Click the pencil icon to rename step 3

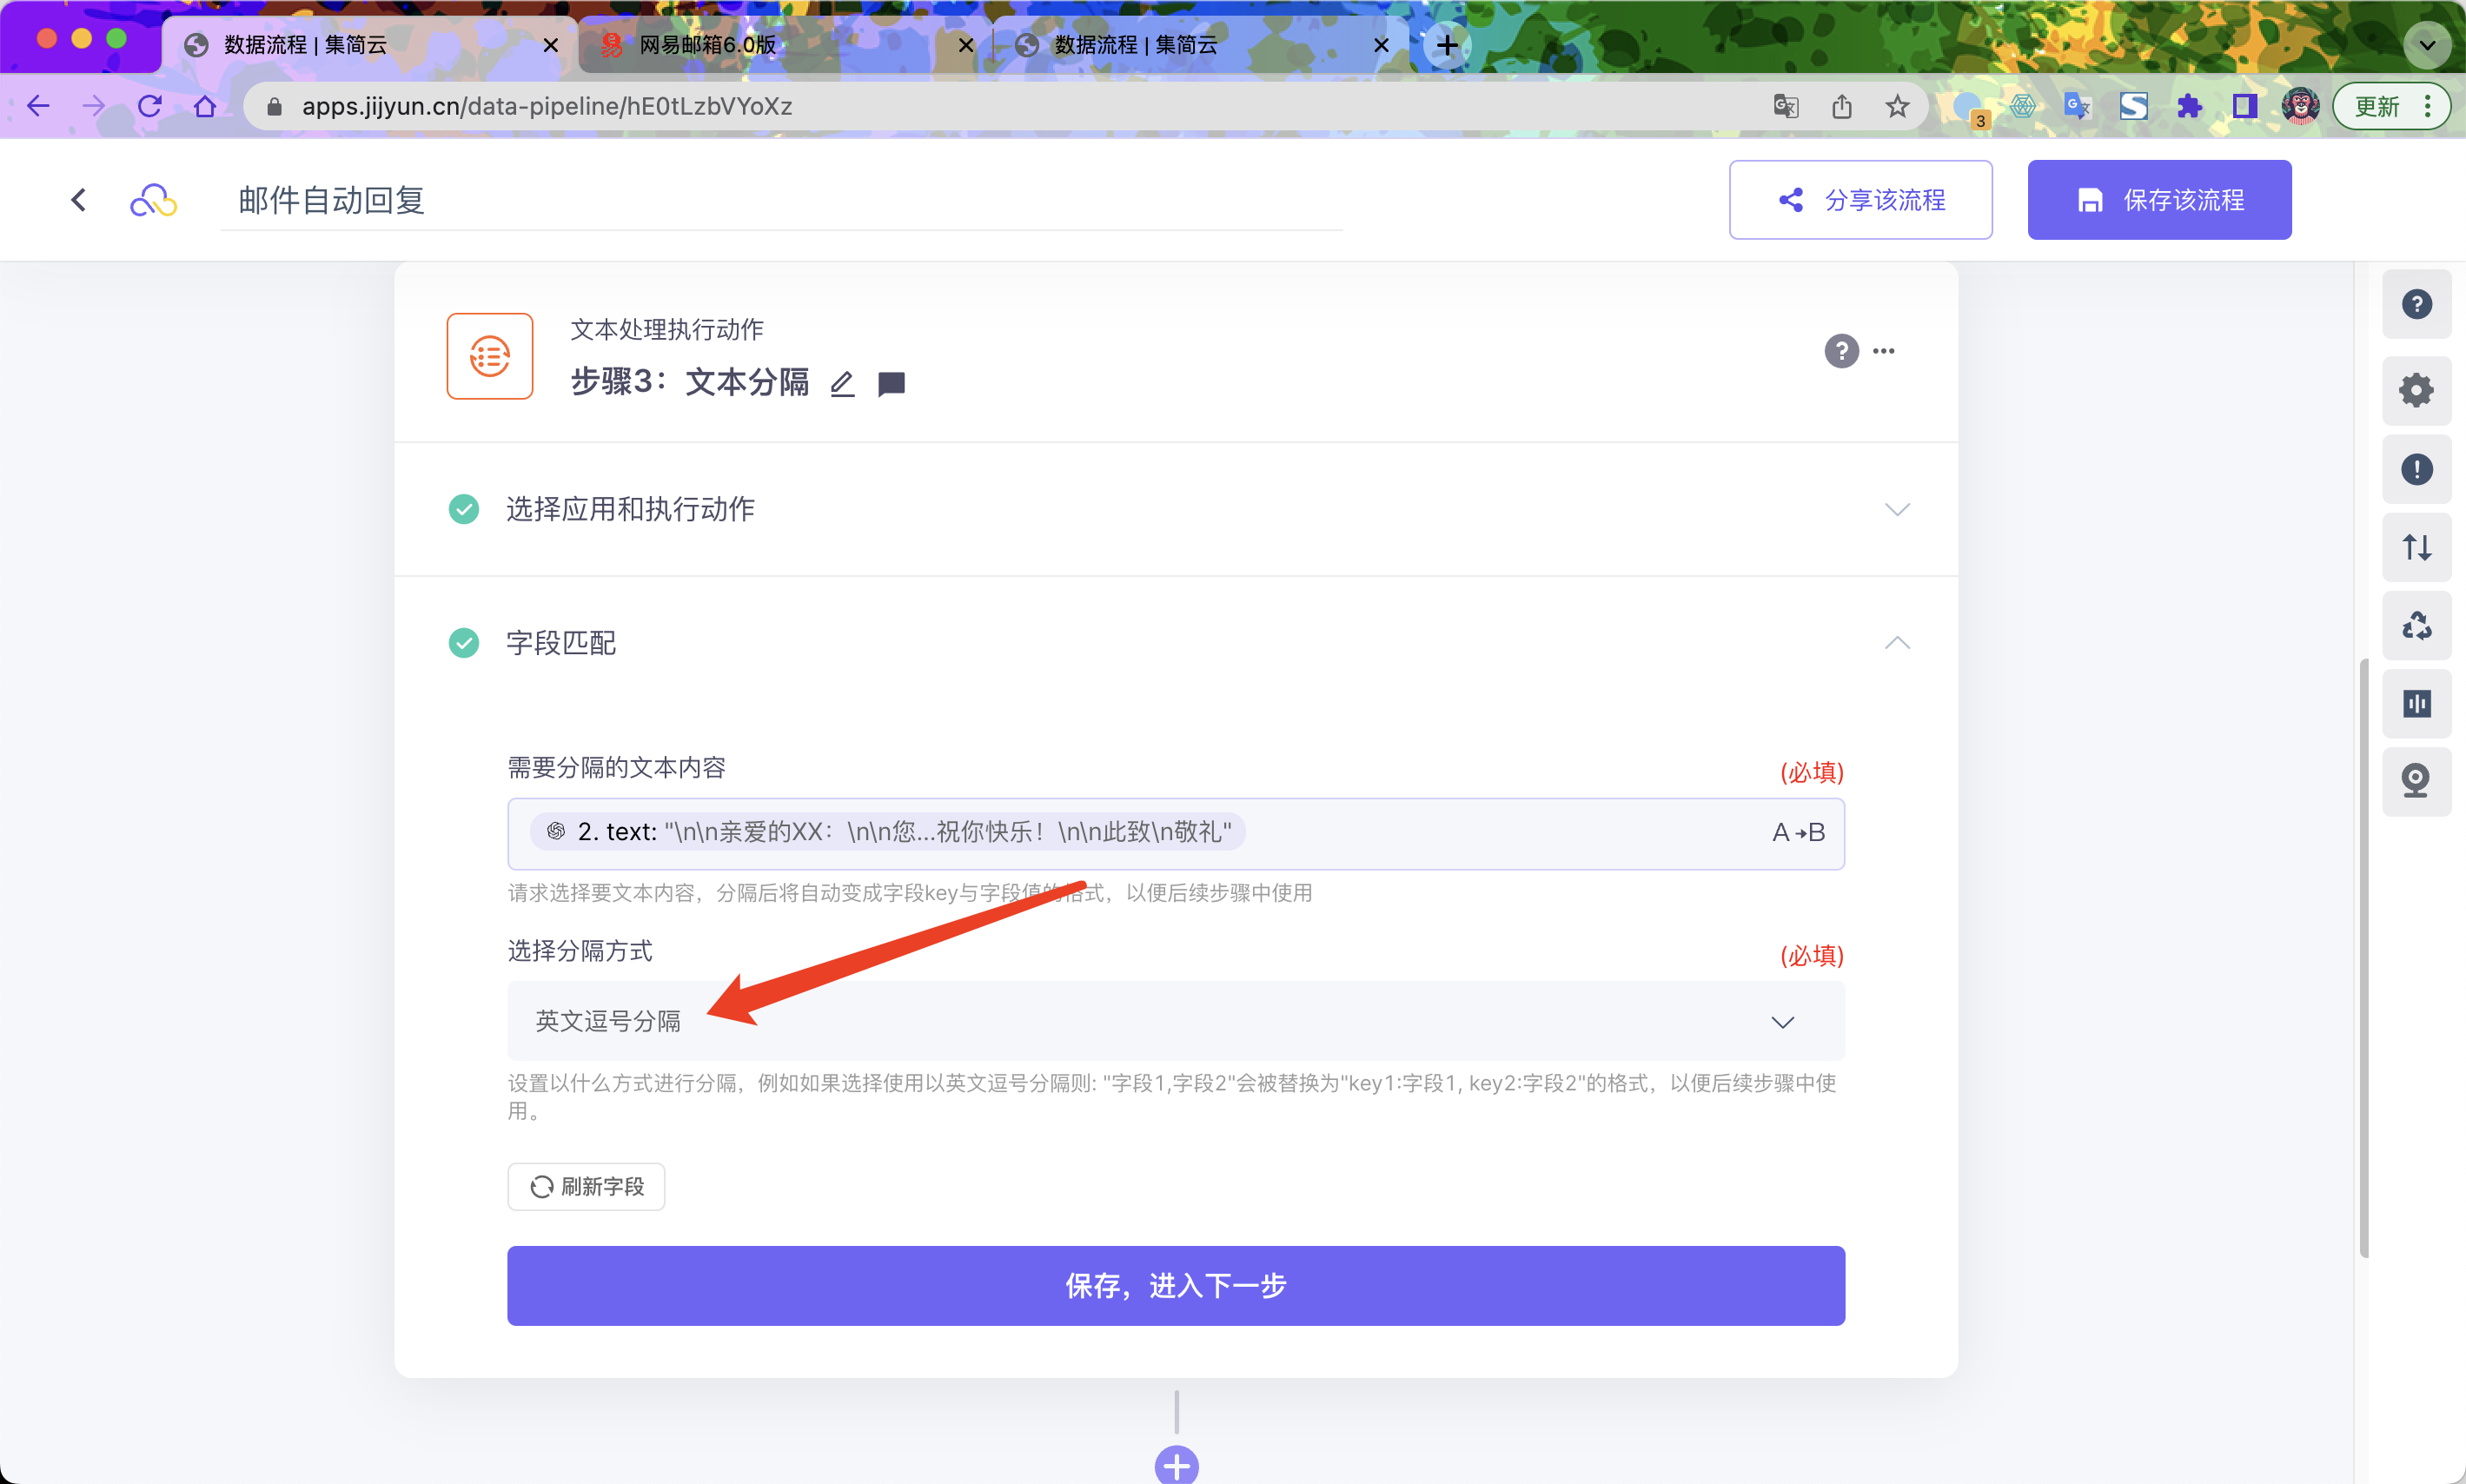click(x=842, y=384)
